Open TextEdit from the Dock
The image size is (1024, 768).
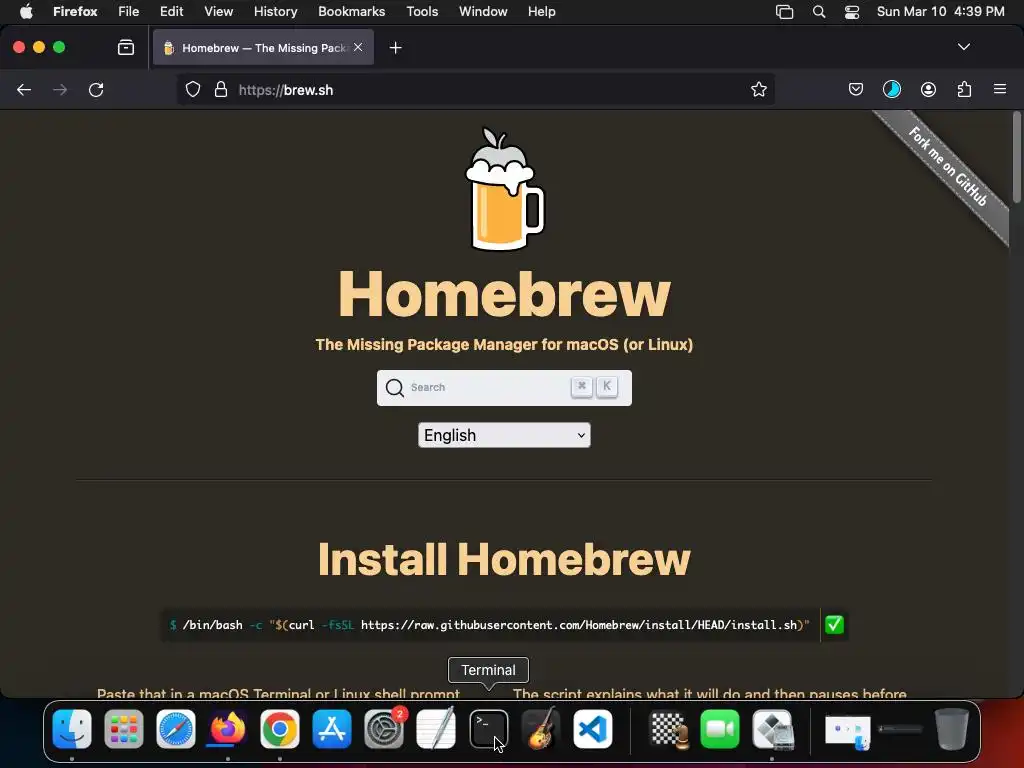click(x=436, y=729)
